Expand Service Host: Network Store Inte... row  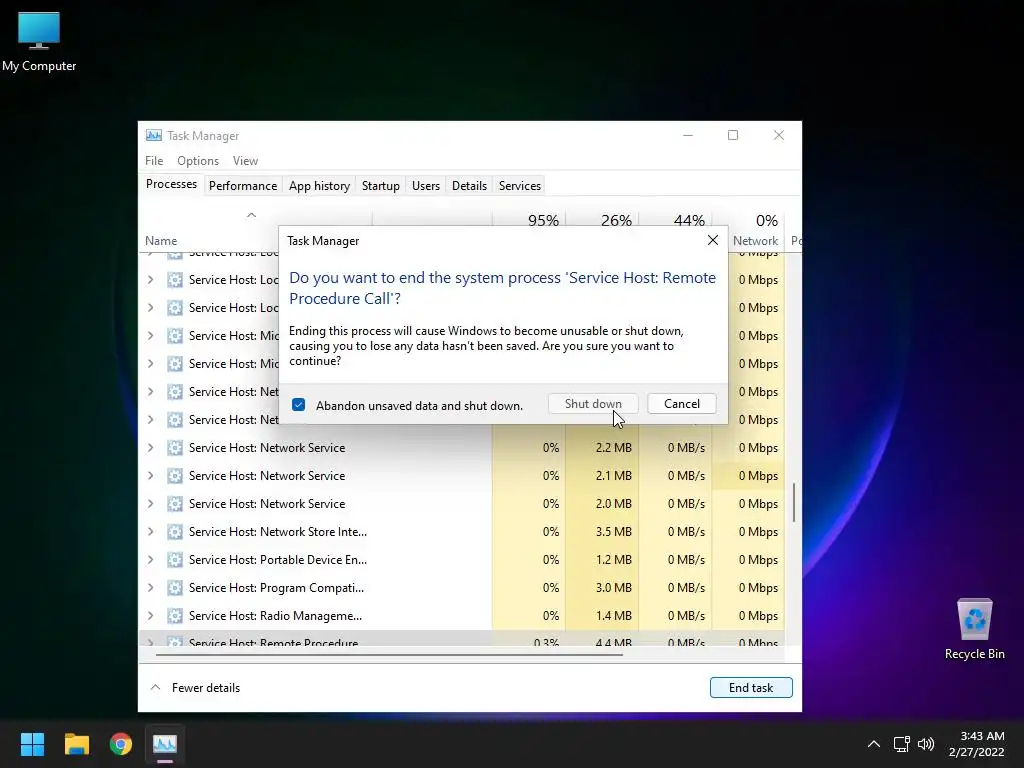point(151,532)
